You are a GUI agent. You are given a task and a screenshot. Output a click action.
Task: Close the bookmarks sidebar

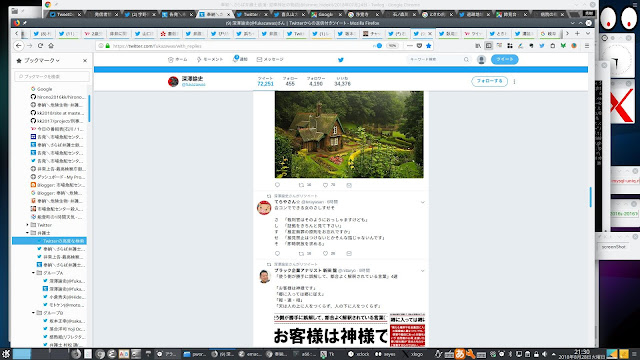[85, 60]
